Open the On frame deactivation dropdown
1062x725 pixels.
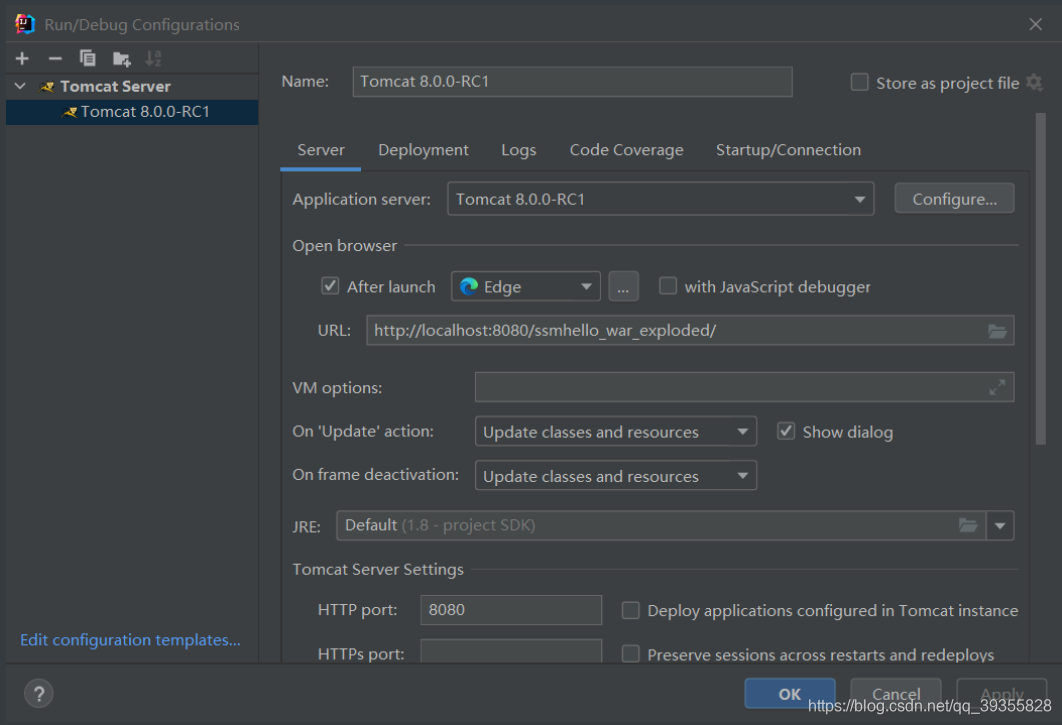[616, 476]
